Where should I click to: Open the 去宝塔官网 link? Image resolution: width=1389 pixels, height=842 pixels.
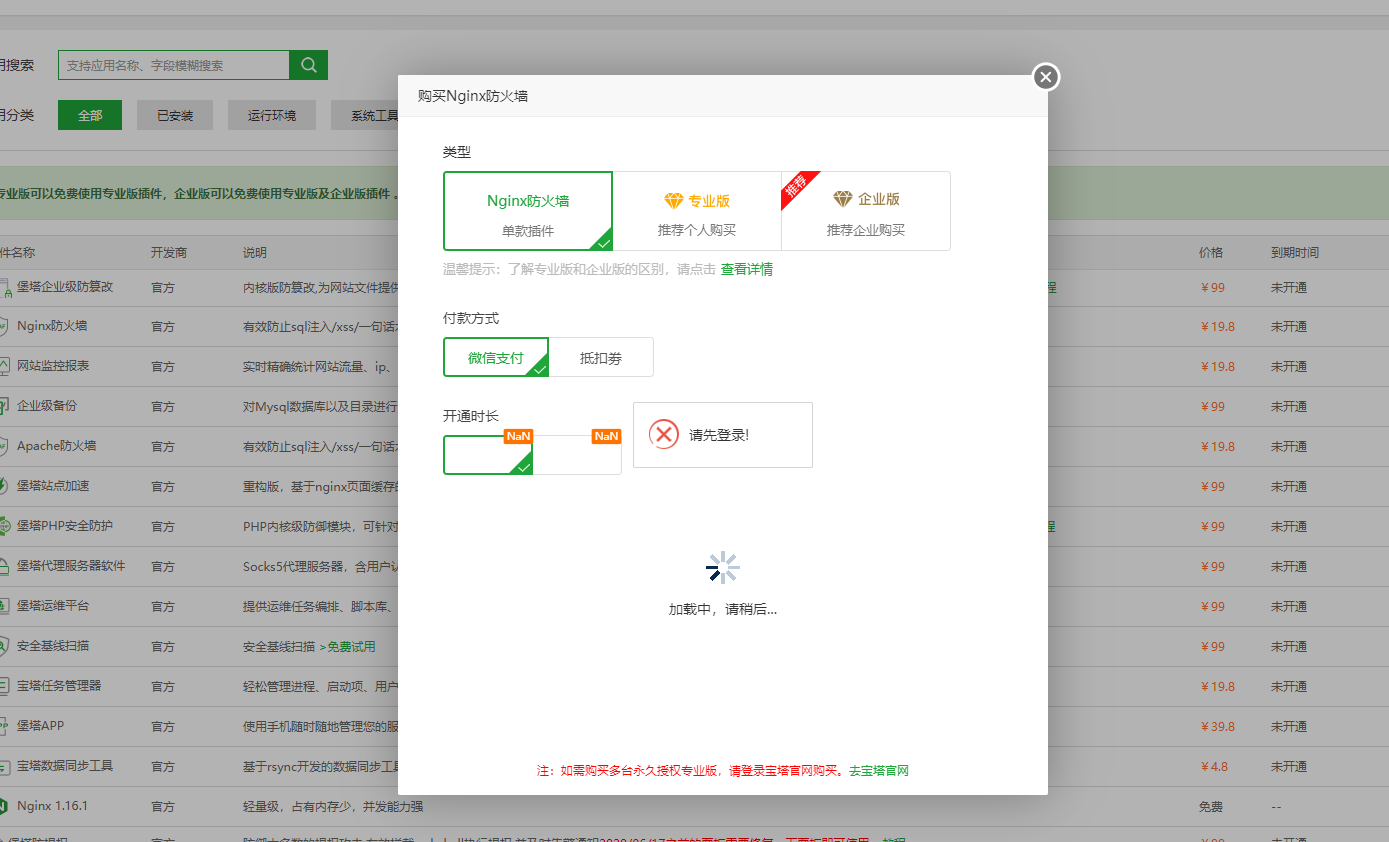879,771
